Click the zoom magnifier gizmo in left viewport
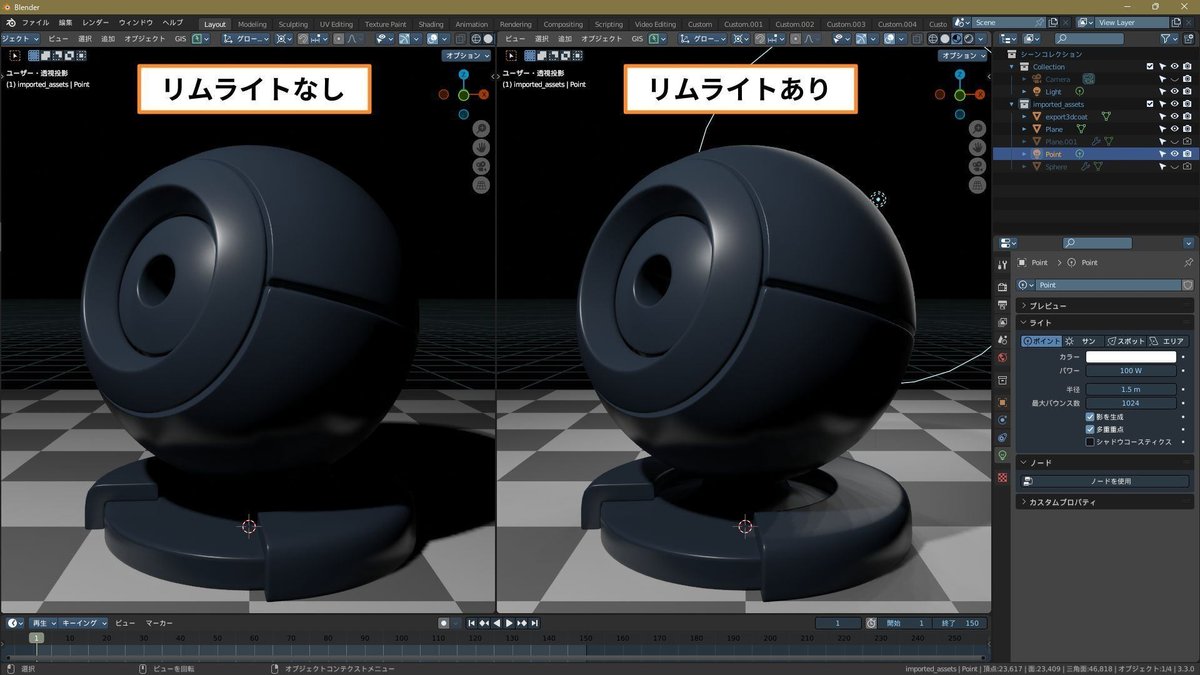 point(481,128)
